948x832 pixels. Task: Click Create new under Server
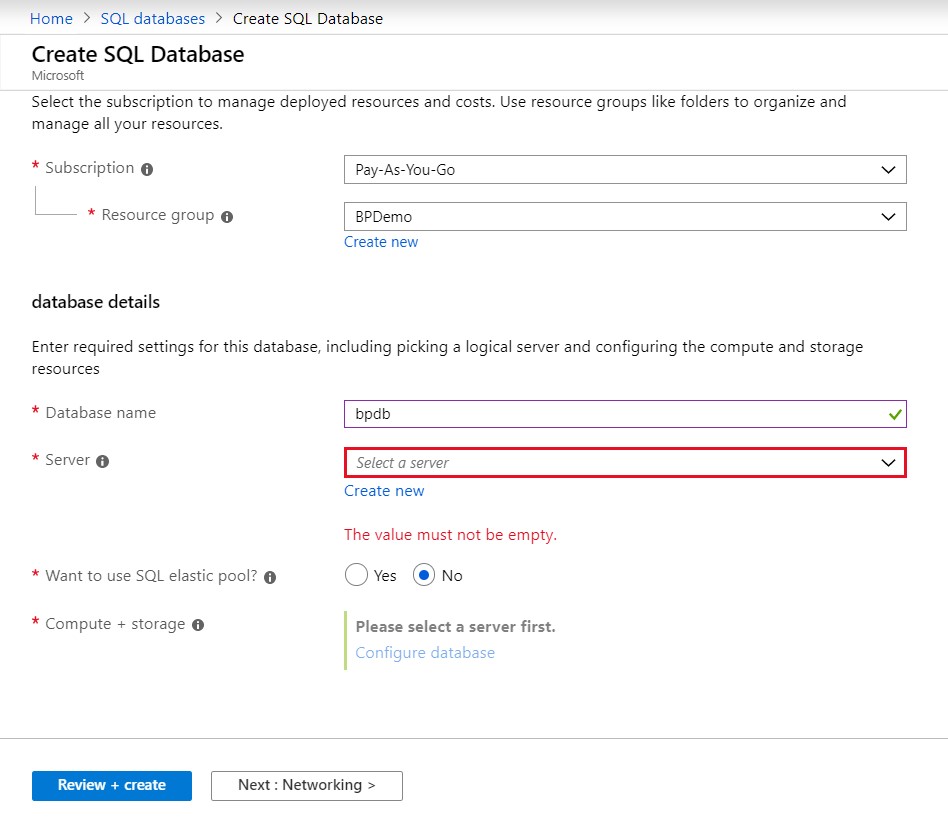pos(384,491)
